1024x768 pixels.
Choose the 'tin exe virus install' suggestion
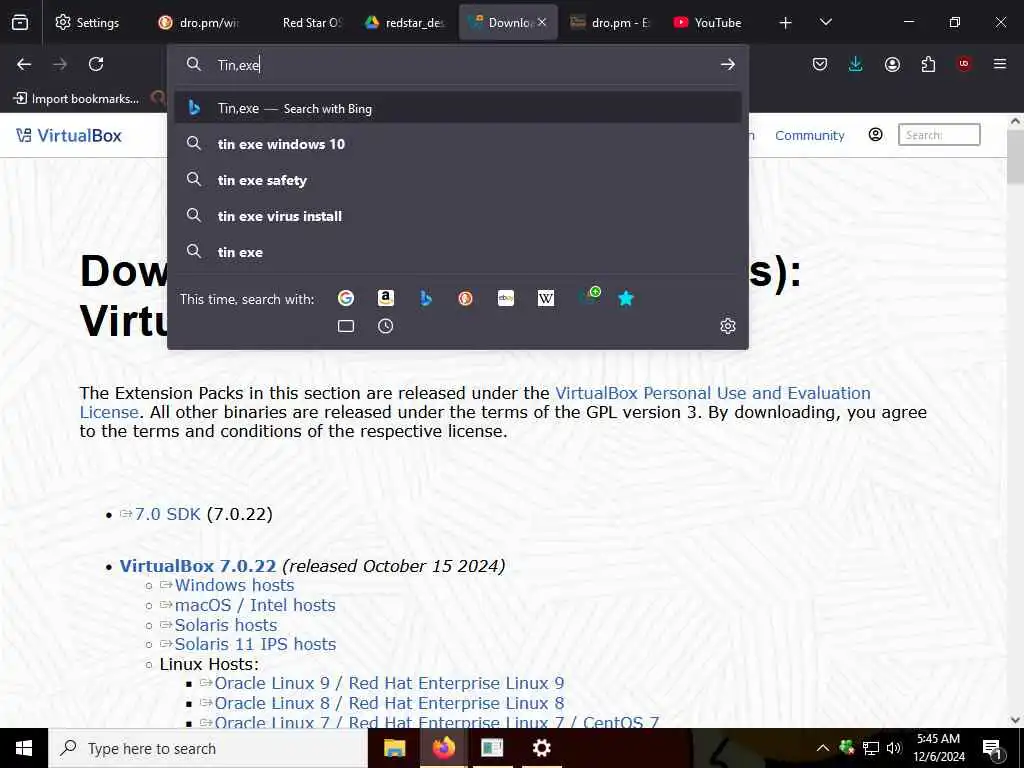point(458,216)
